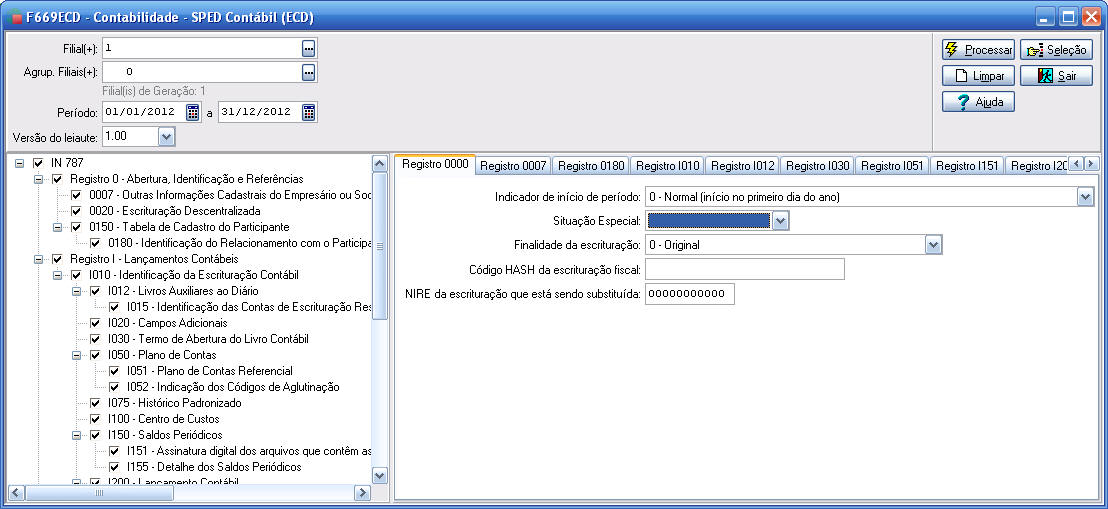The height and width of the screenshot is (509, 1108).
Task: Uncheck I155 Detalhe dos Saldos checkbox
Action: coord(114,467)
